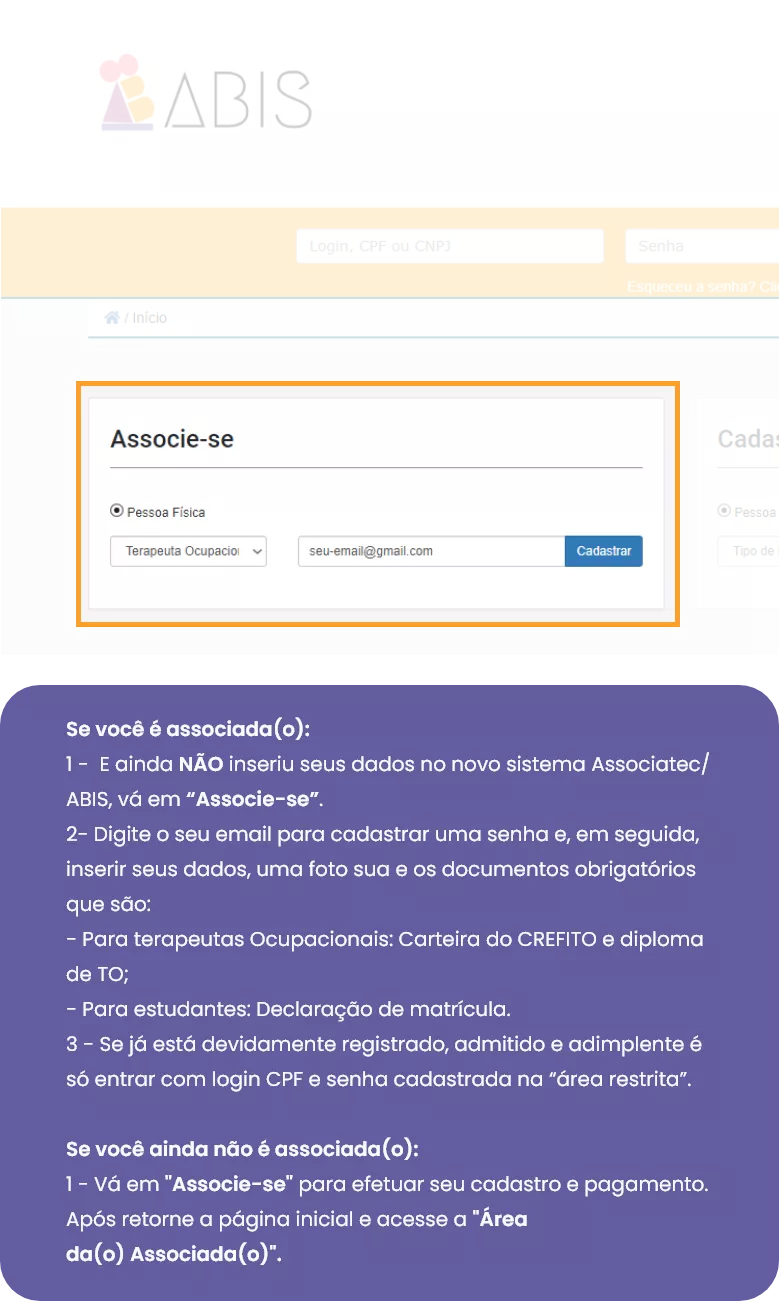Select the Pessoa Física radio in Associe-se
This screenshot has width=779, height=1301.
(117, 511)
